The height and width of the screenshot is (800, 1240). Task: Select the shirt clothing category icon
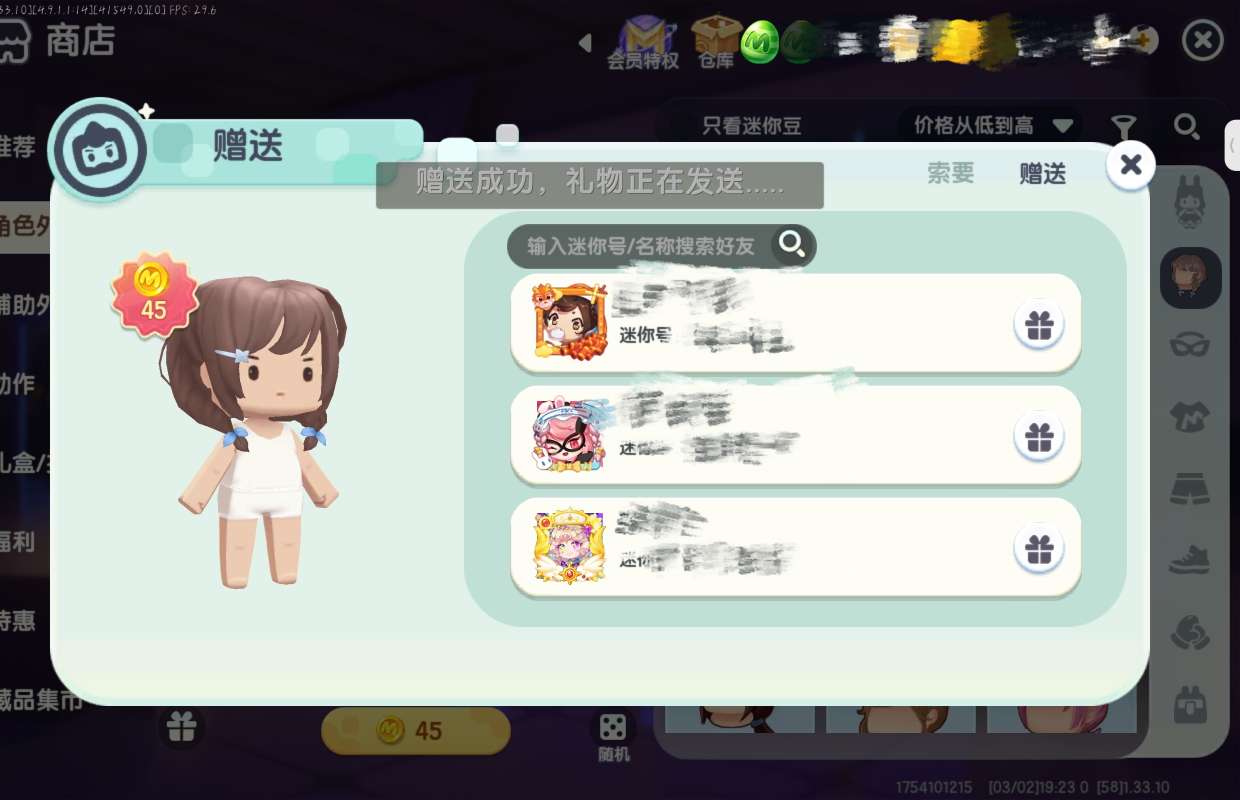[x=1190, y=416]
